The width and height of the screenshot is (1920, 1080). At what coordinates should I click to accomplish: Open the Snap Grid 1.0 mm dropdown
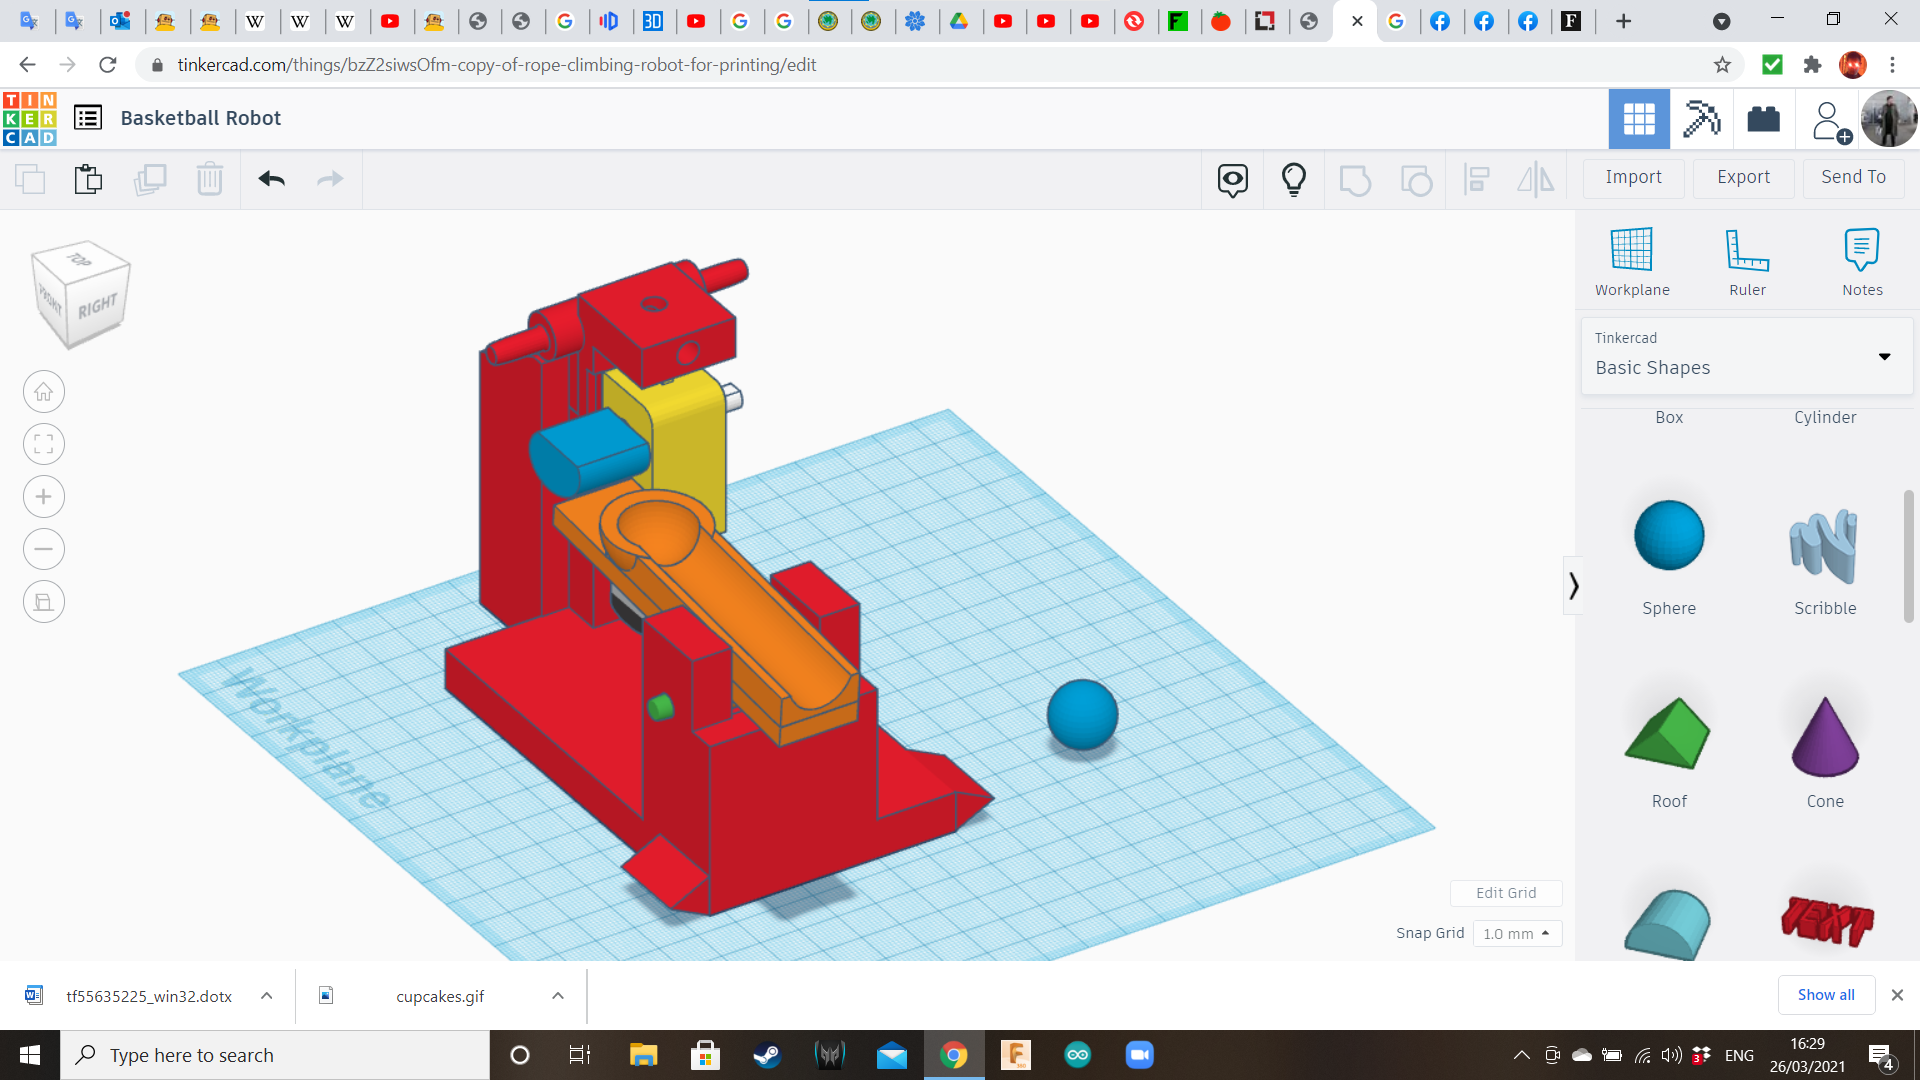[1516, 933]
